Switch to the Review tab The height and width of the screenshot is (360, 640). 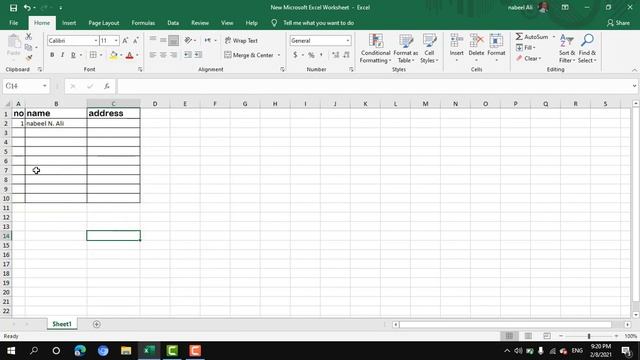[200, 23]
